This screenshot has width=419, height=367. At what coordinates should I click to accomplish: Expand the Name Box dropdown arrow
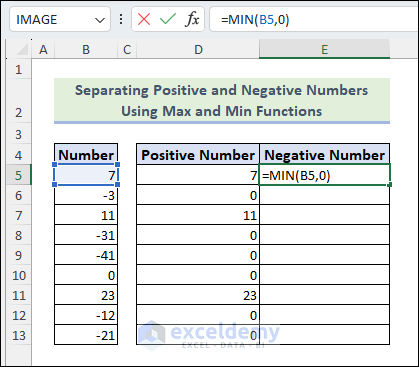click(100, 20)
